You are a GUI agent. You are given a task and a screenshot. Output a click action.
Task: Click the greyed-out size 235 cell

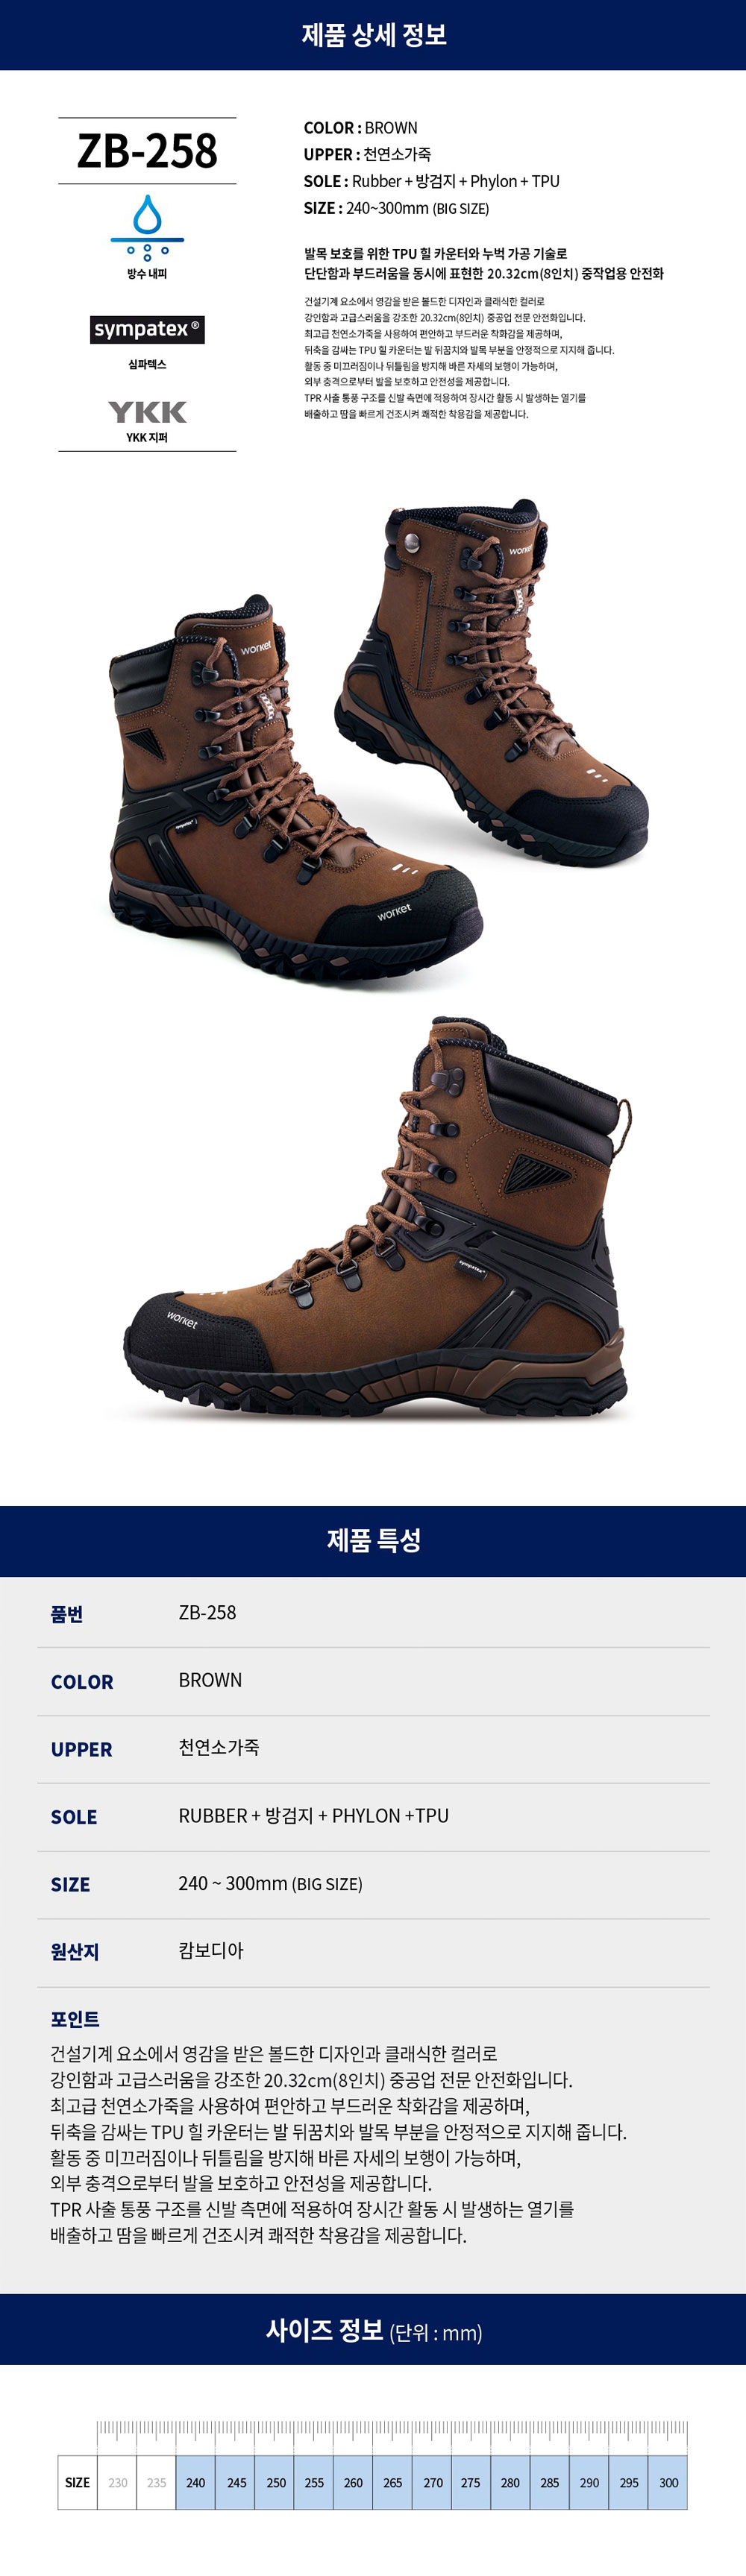(157, 2482)
